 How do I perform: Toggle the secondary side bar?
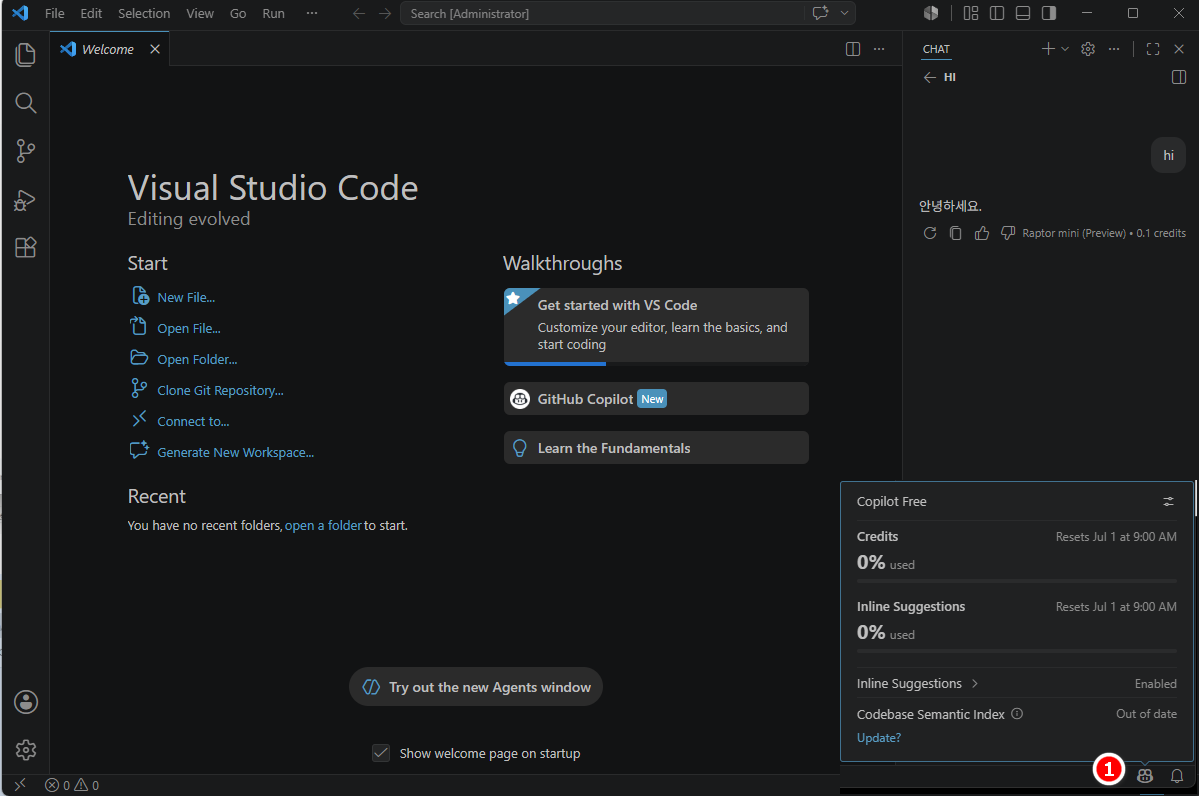coord(1049,13)
